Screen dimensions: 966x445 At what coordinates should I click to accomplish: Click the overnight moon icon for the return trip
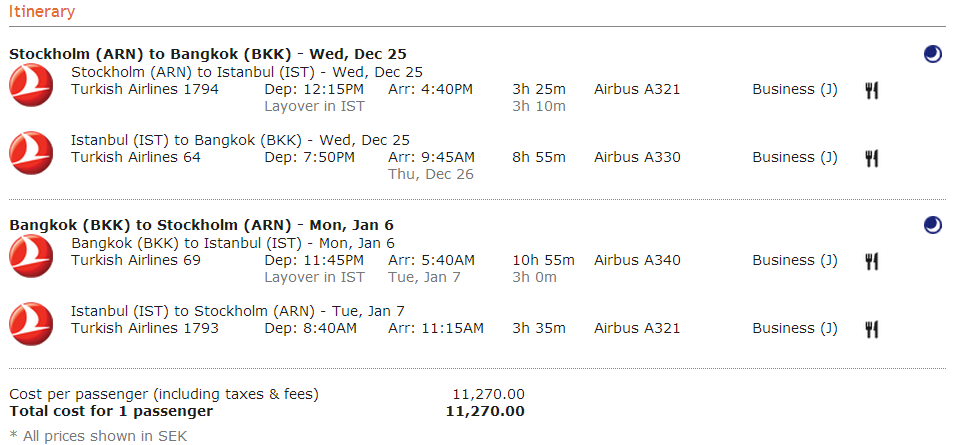(933, 225)
